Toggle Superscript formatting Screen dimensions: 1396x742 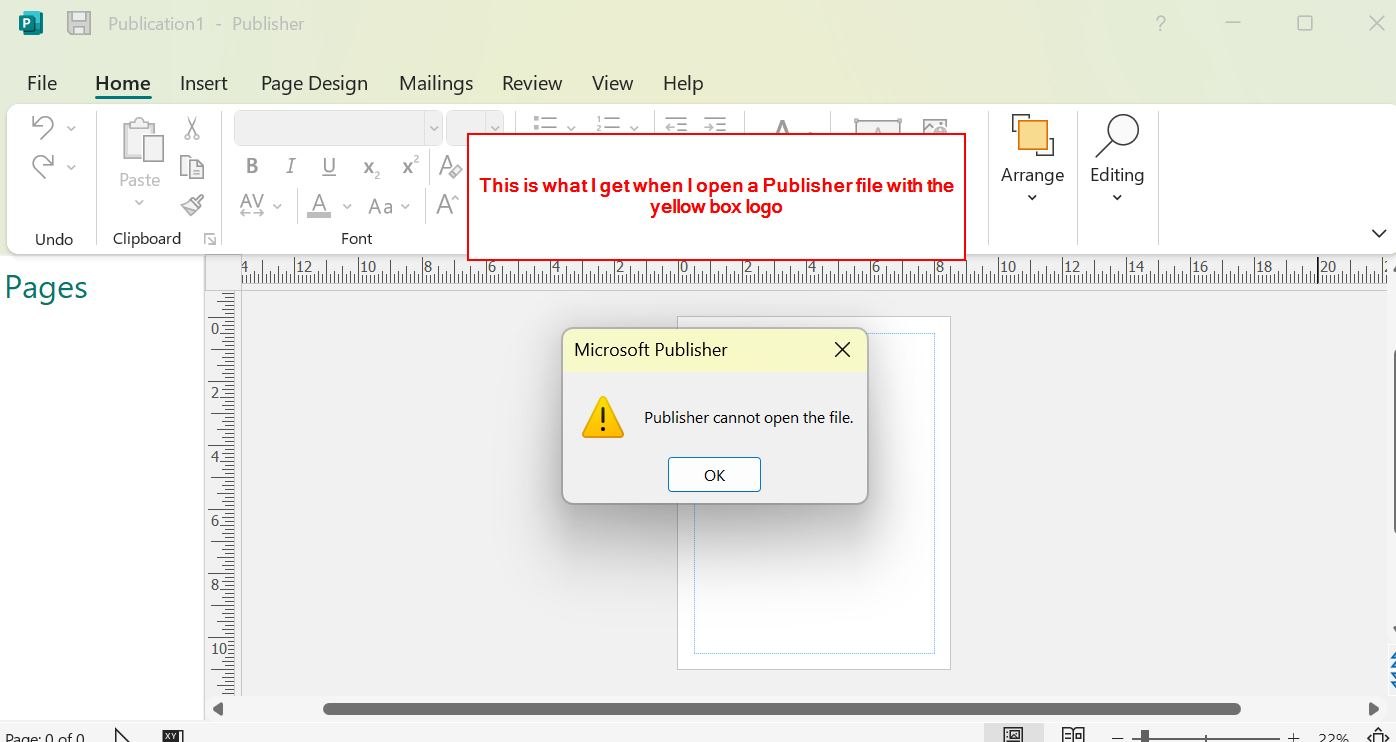click(x=409, y=166)
